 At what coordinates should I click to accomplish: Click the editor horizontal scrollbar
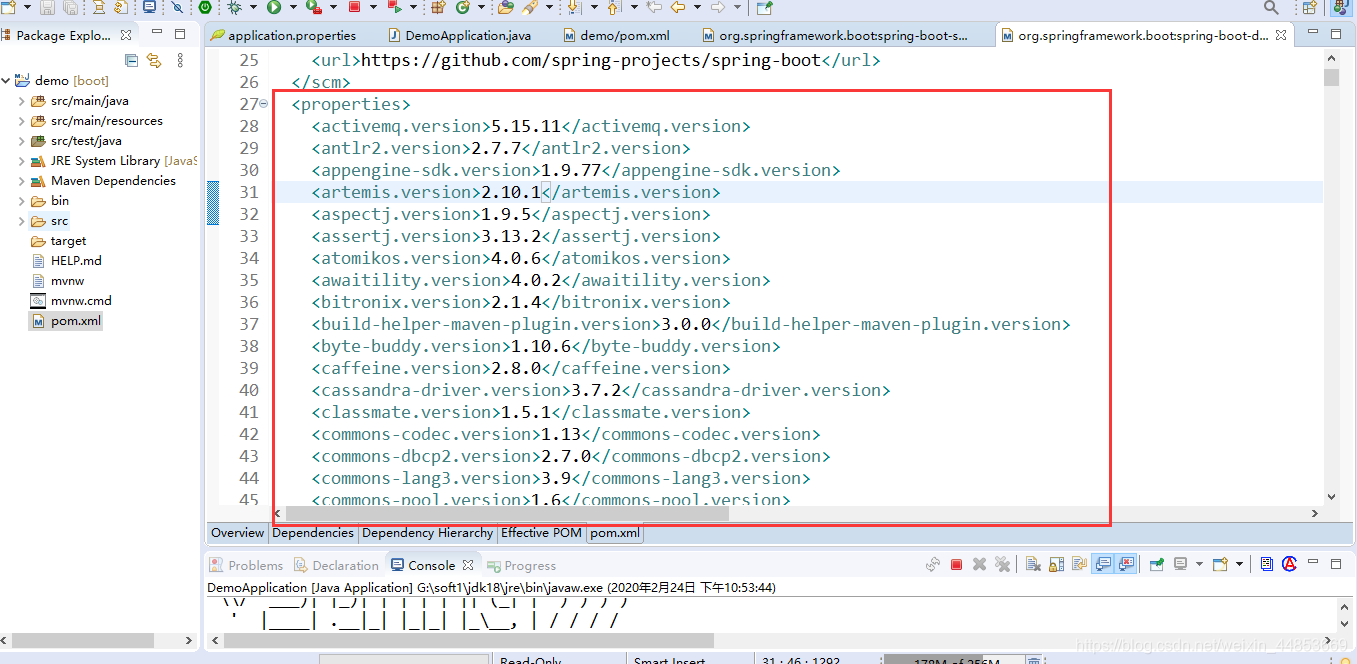pyautogui.click(x=507, y=514)
